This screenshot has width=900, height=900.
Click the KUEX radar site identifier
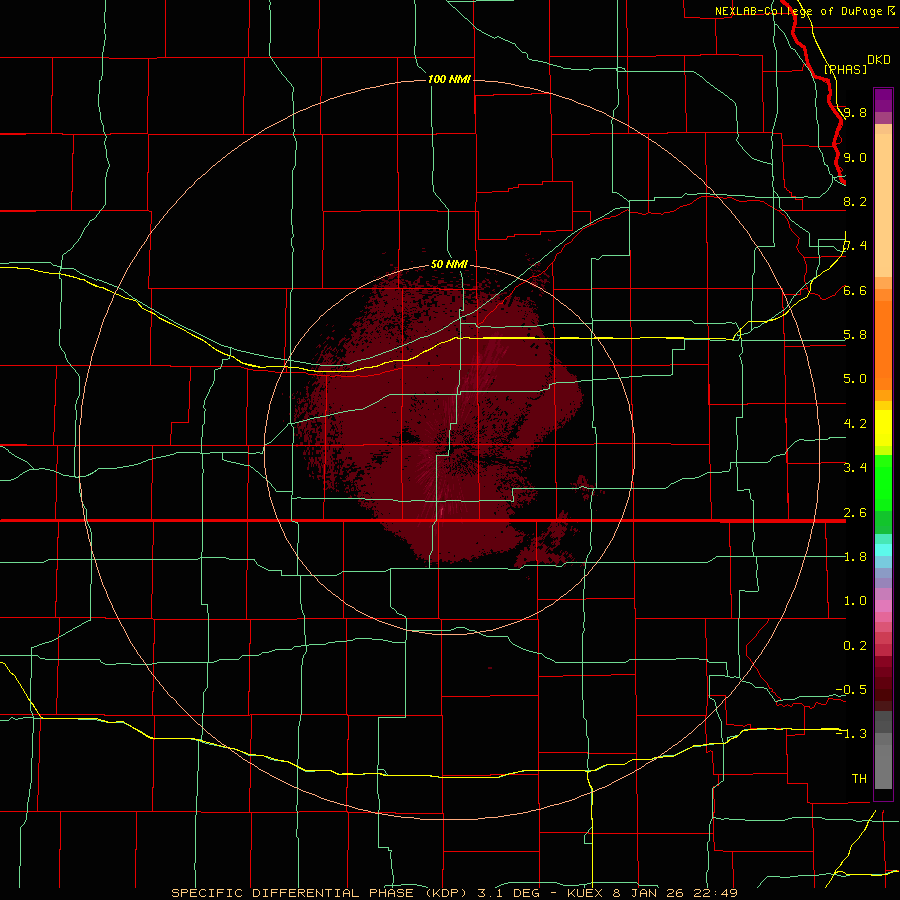point(585,893)
